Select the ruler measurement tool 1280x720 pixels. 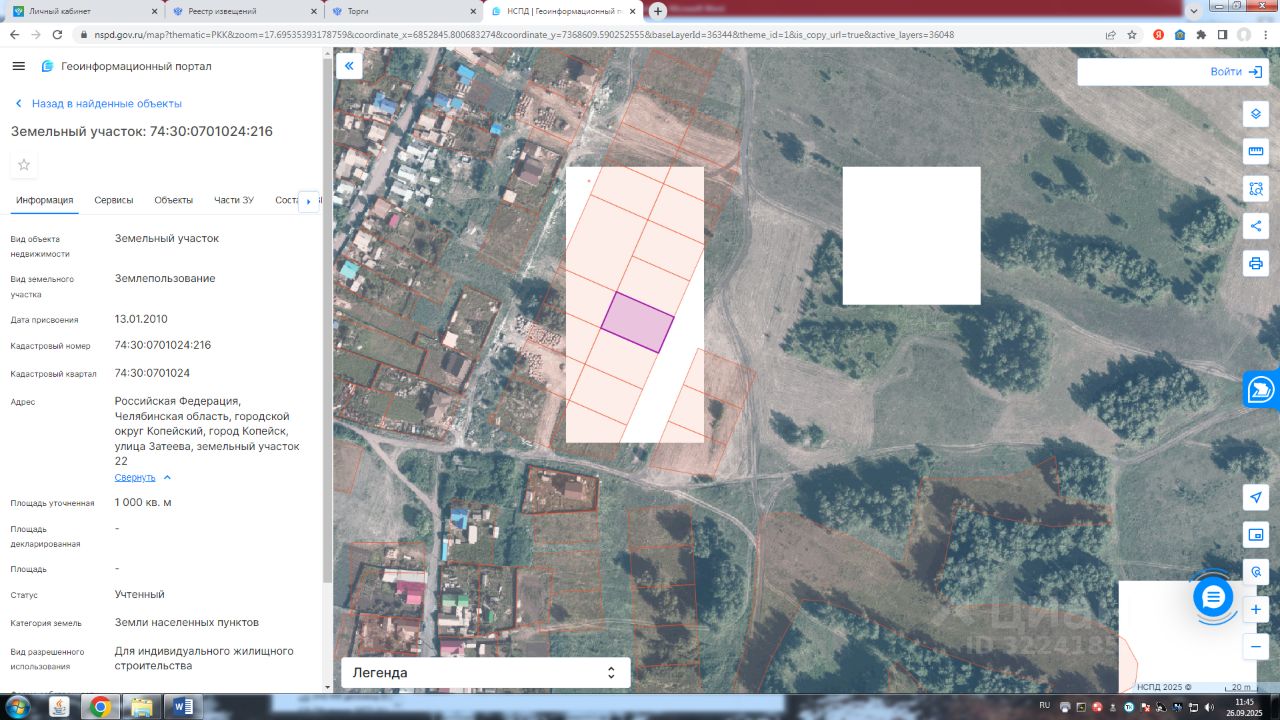(x=1256, y=151)
